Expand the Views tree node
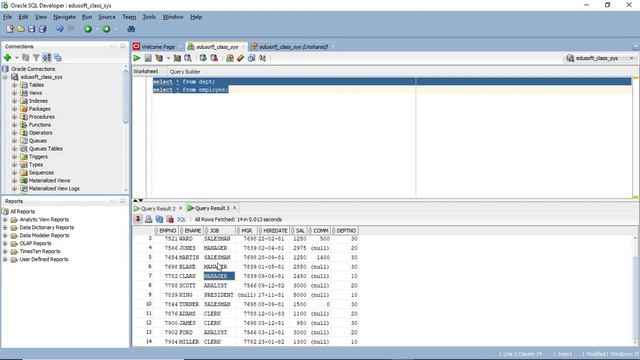Viewport: 640px width, 360px height. (15, 93)
